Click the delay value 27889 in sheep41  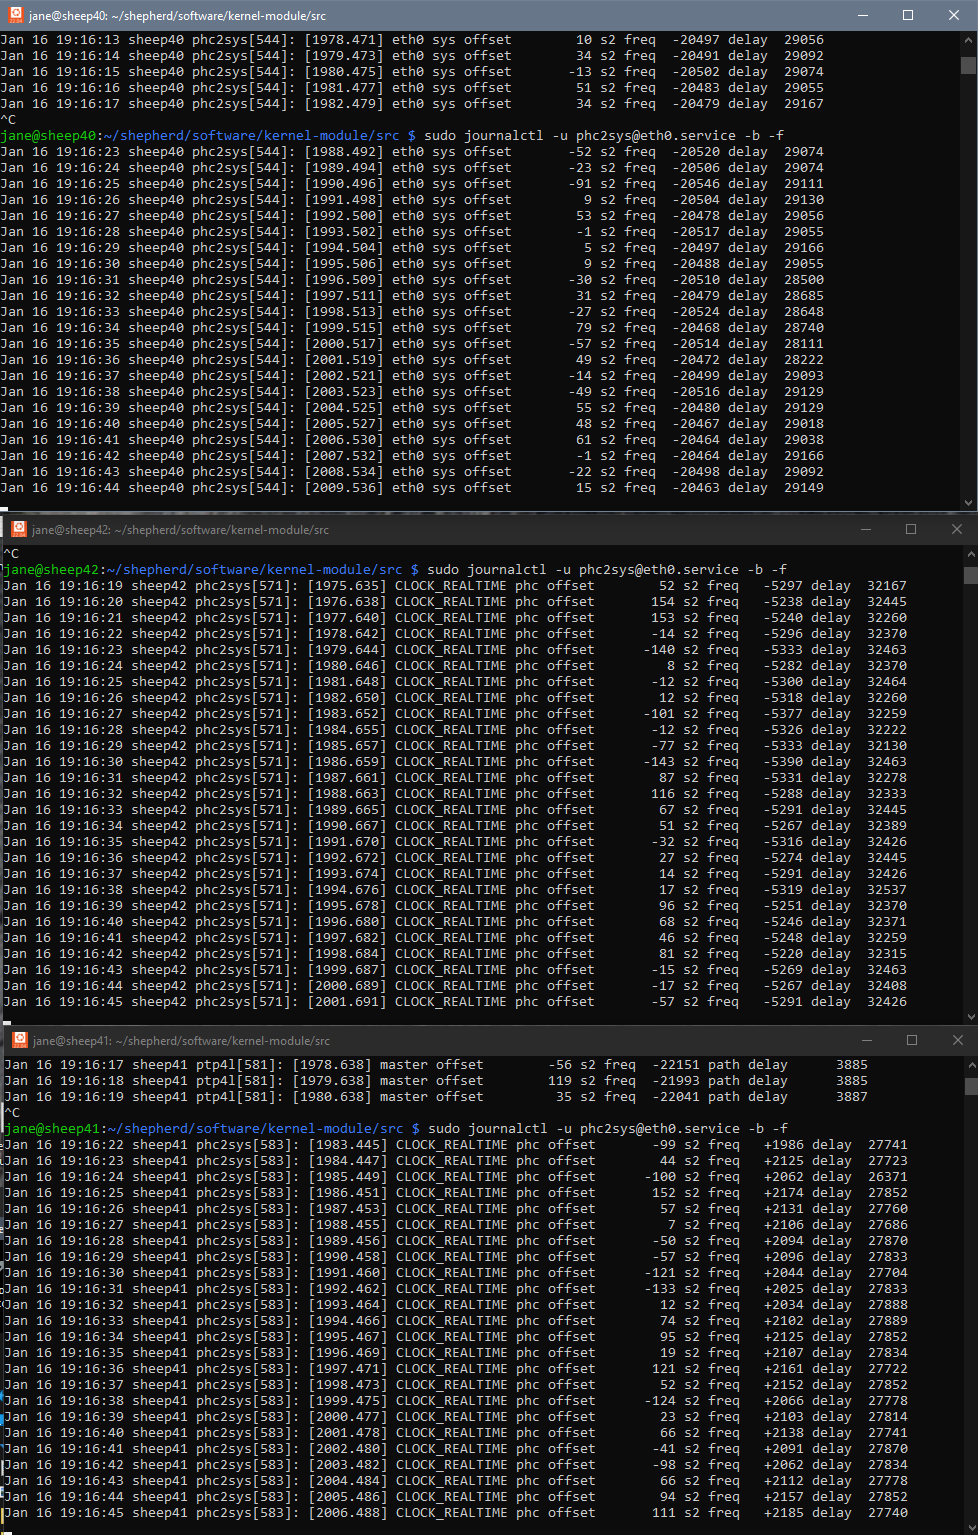click(x=888, y=1321)
